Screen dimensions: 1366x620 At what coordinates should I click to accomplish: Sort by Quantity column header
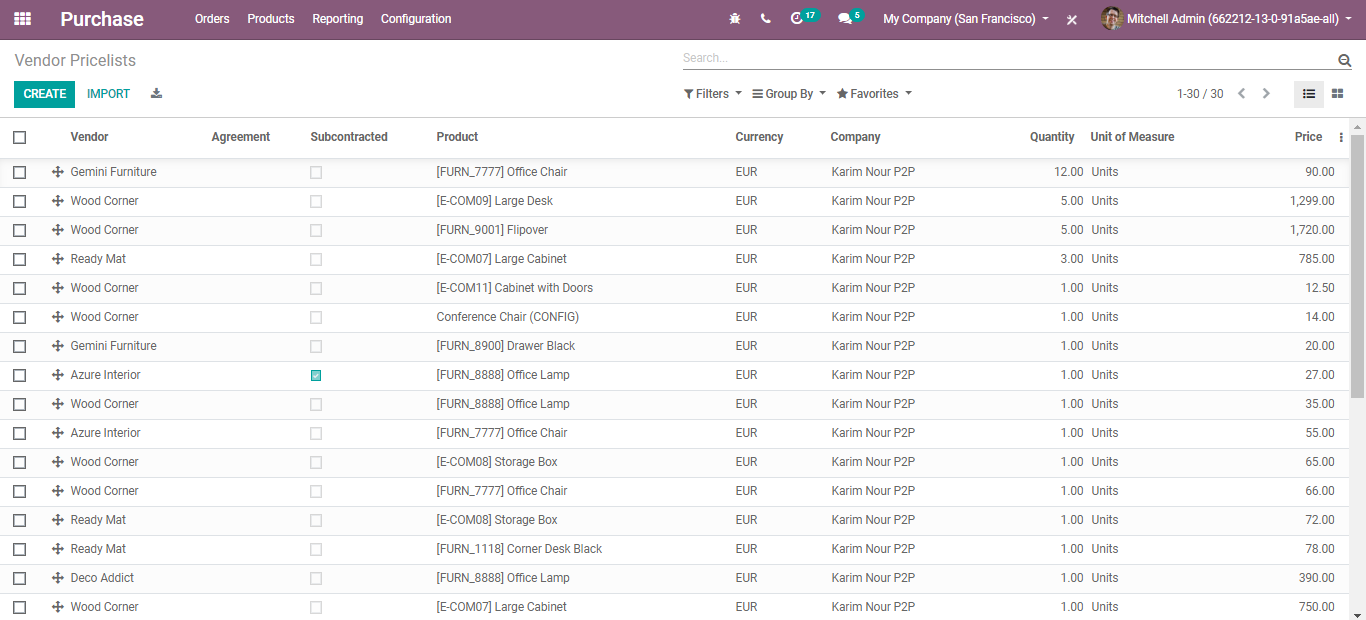click(x=1052, y=137)
